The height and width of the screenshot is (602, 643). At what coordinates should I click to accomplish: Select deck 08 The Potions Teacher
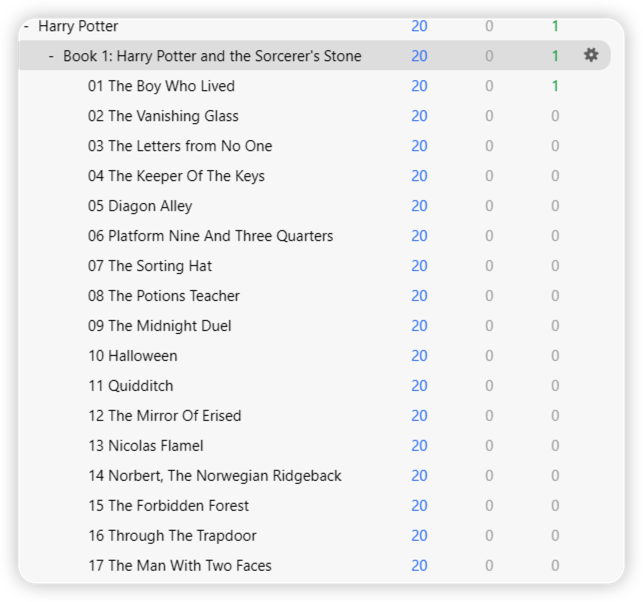tap(164, 296)
